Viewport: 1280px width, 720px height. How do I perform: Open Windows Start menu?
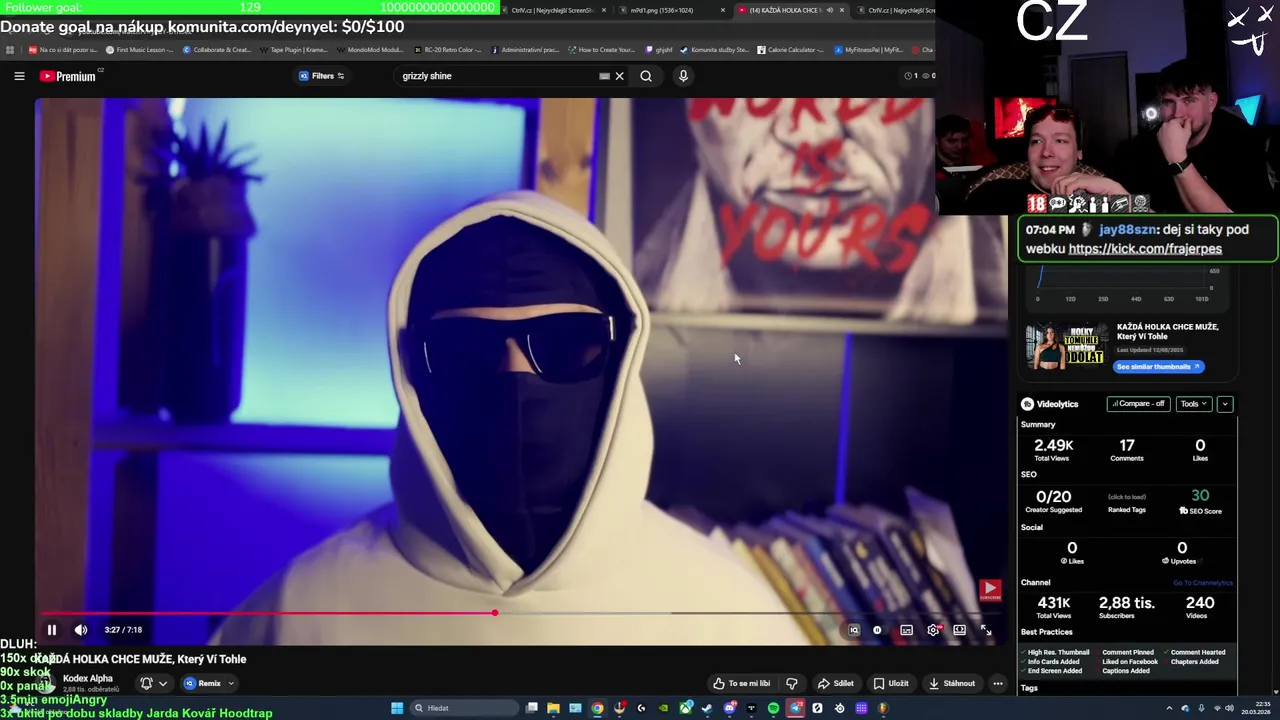point(397,708)
